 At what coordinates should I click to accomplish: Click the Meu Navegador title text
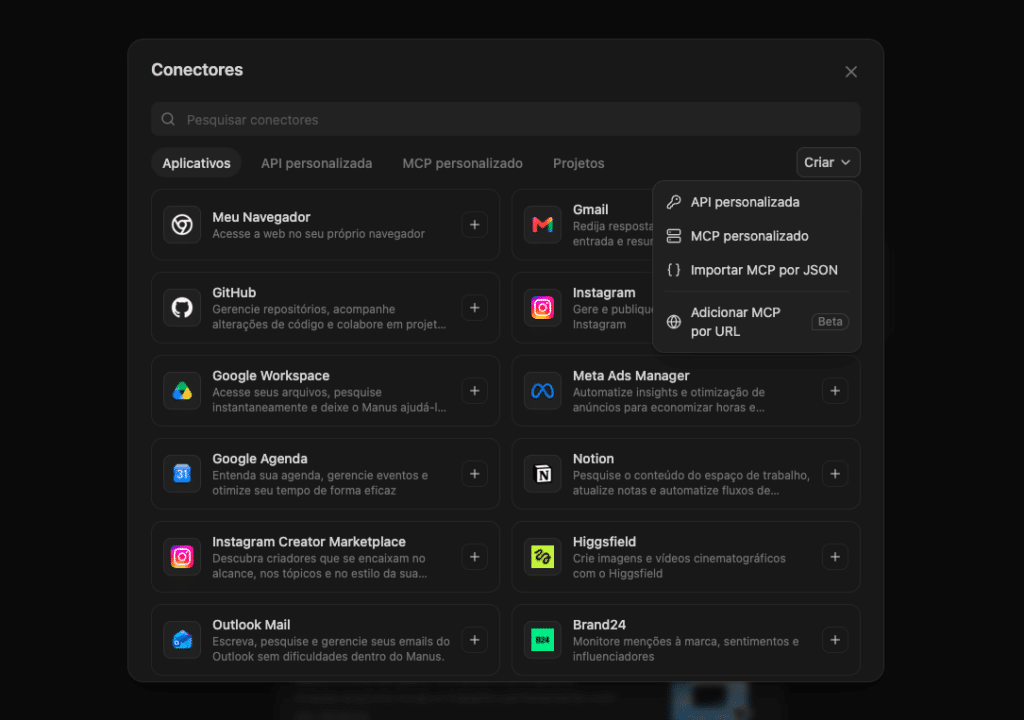click(261, 217)
